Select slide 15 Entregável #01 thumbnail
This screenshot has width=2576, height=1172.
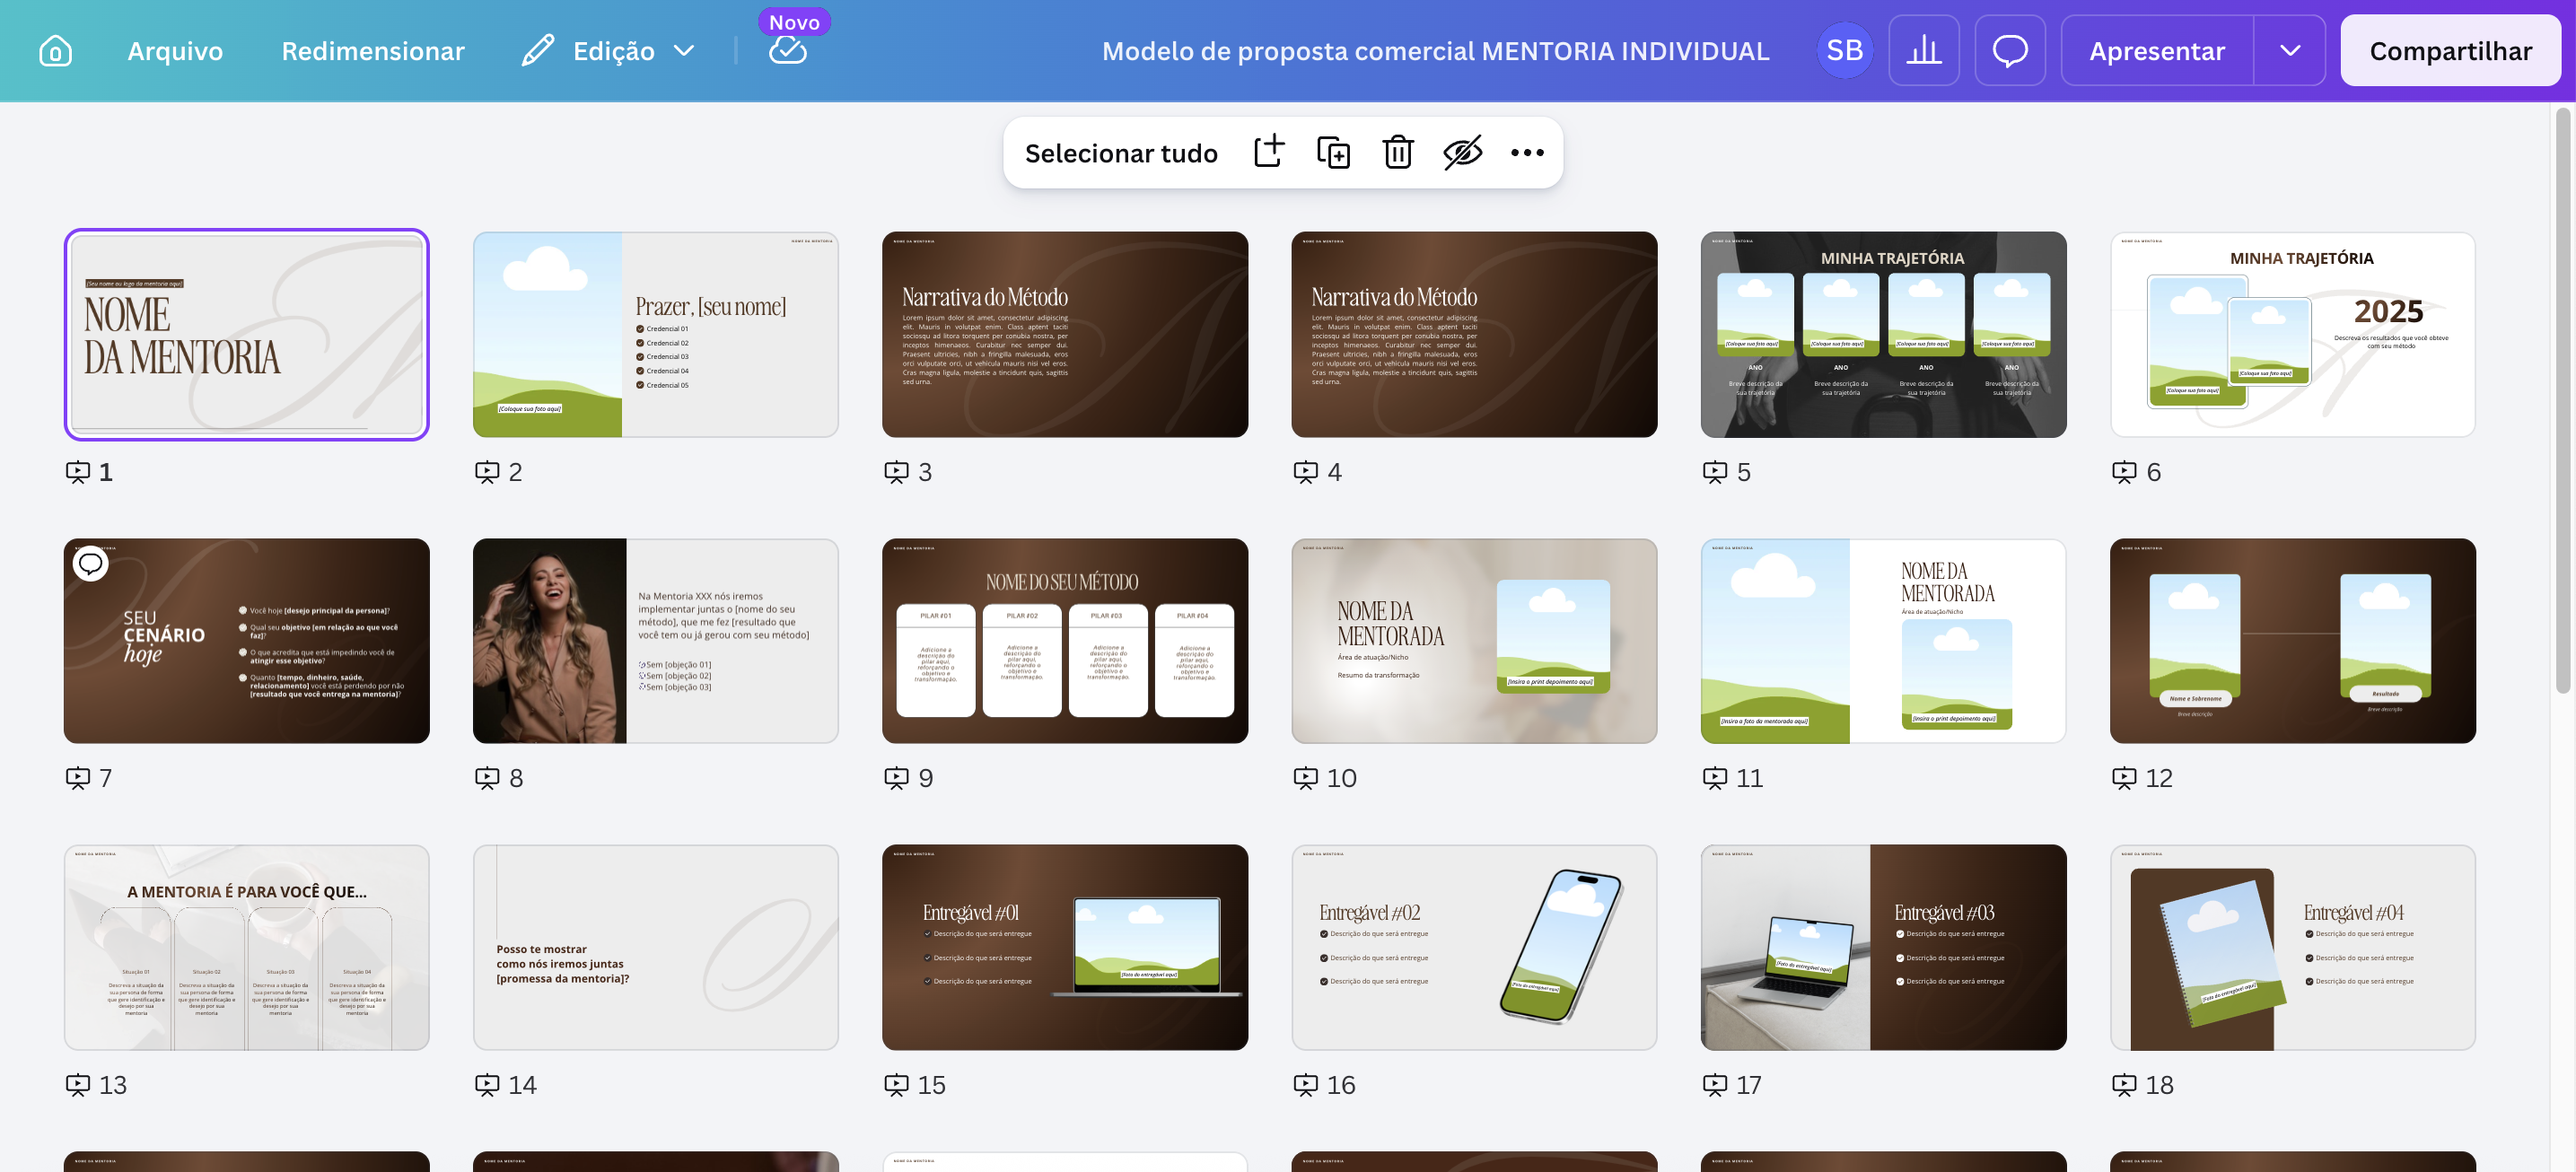tap(1065, 947)
